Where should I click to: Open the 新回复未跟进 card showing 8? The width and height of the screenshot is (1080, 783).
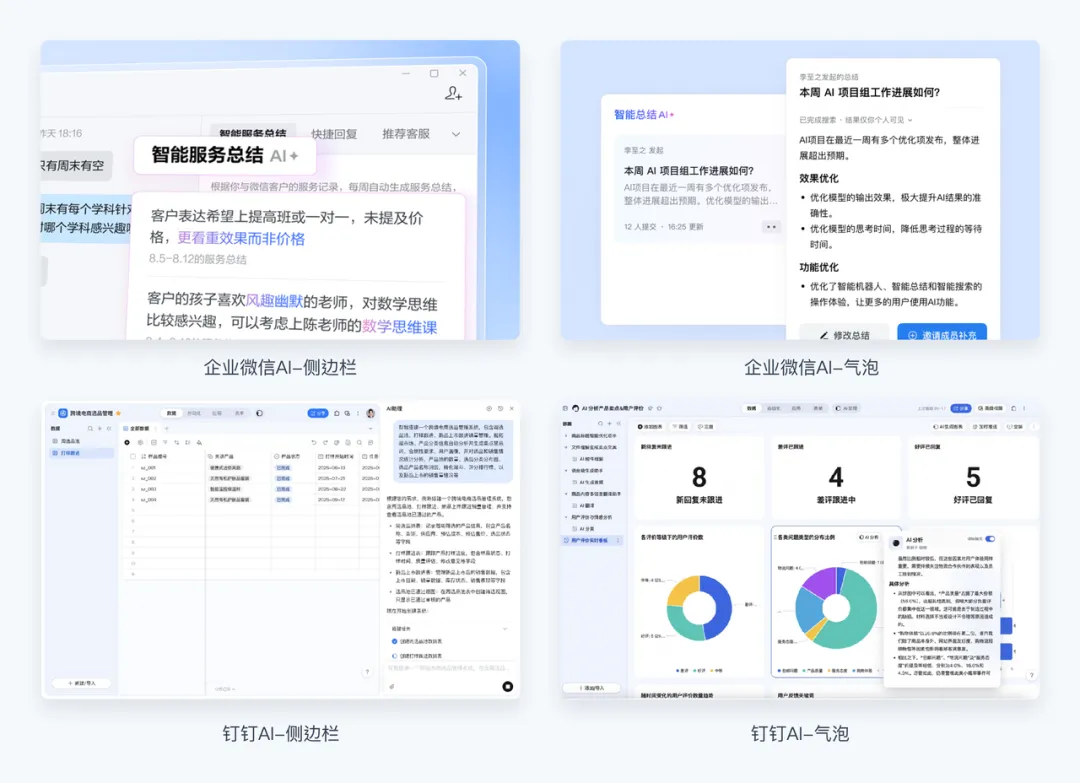[698, 477]
